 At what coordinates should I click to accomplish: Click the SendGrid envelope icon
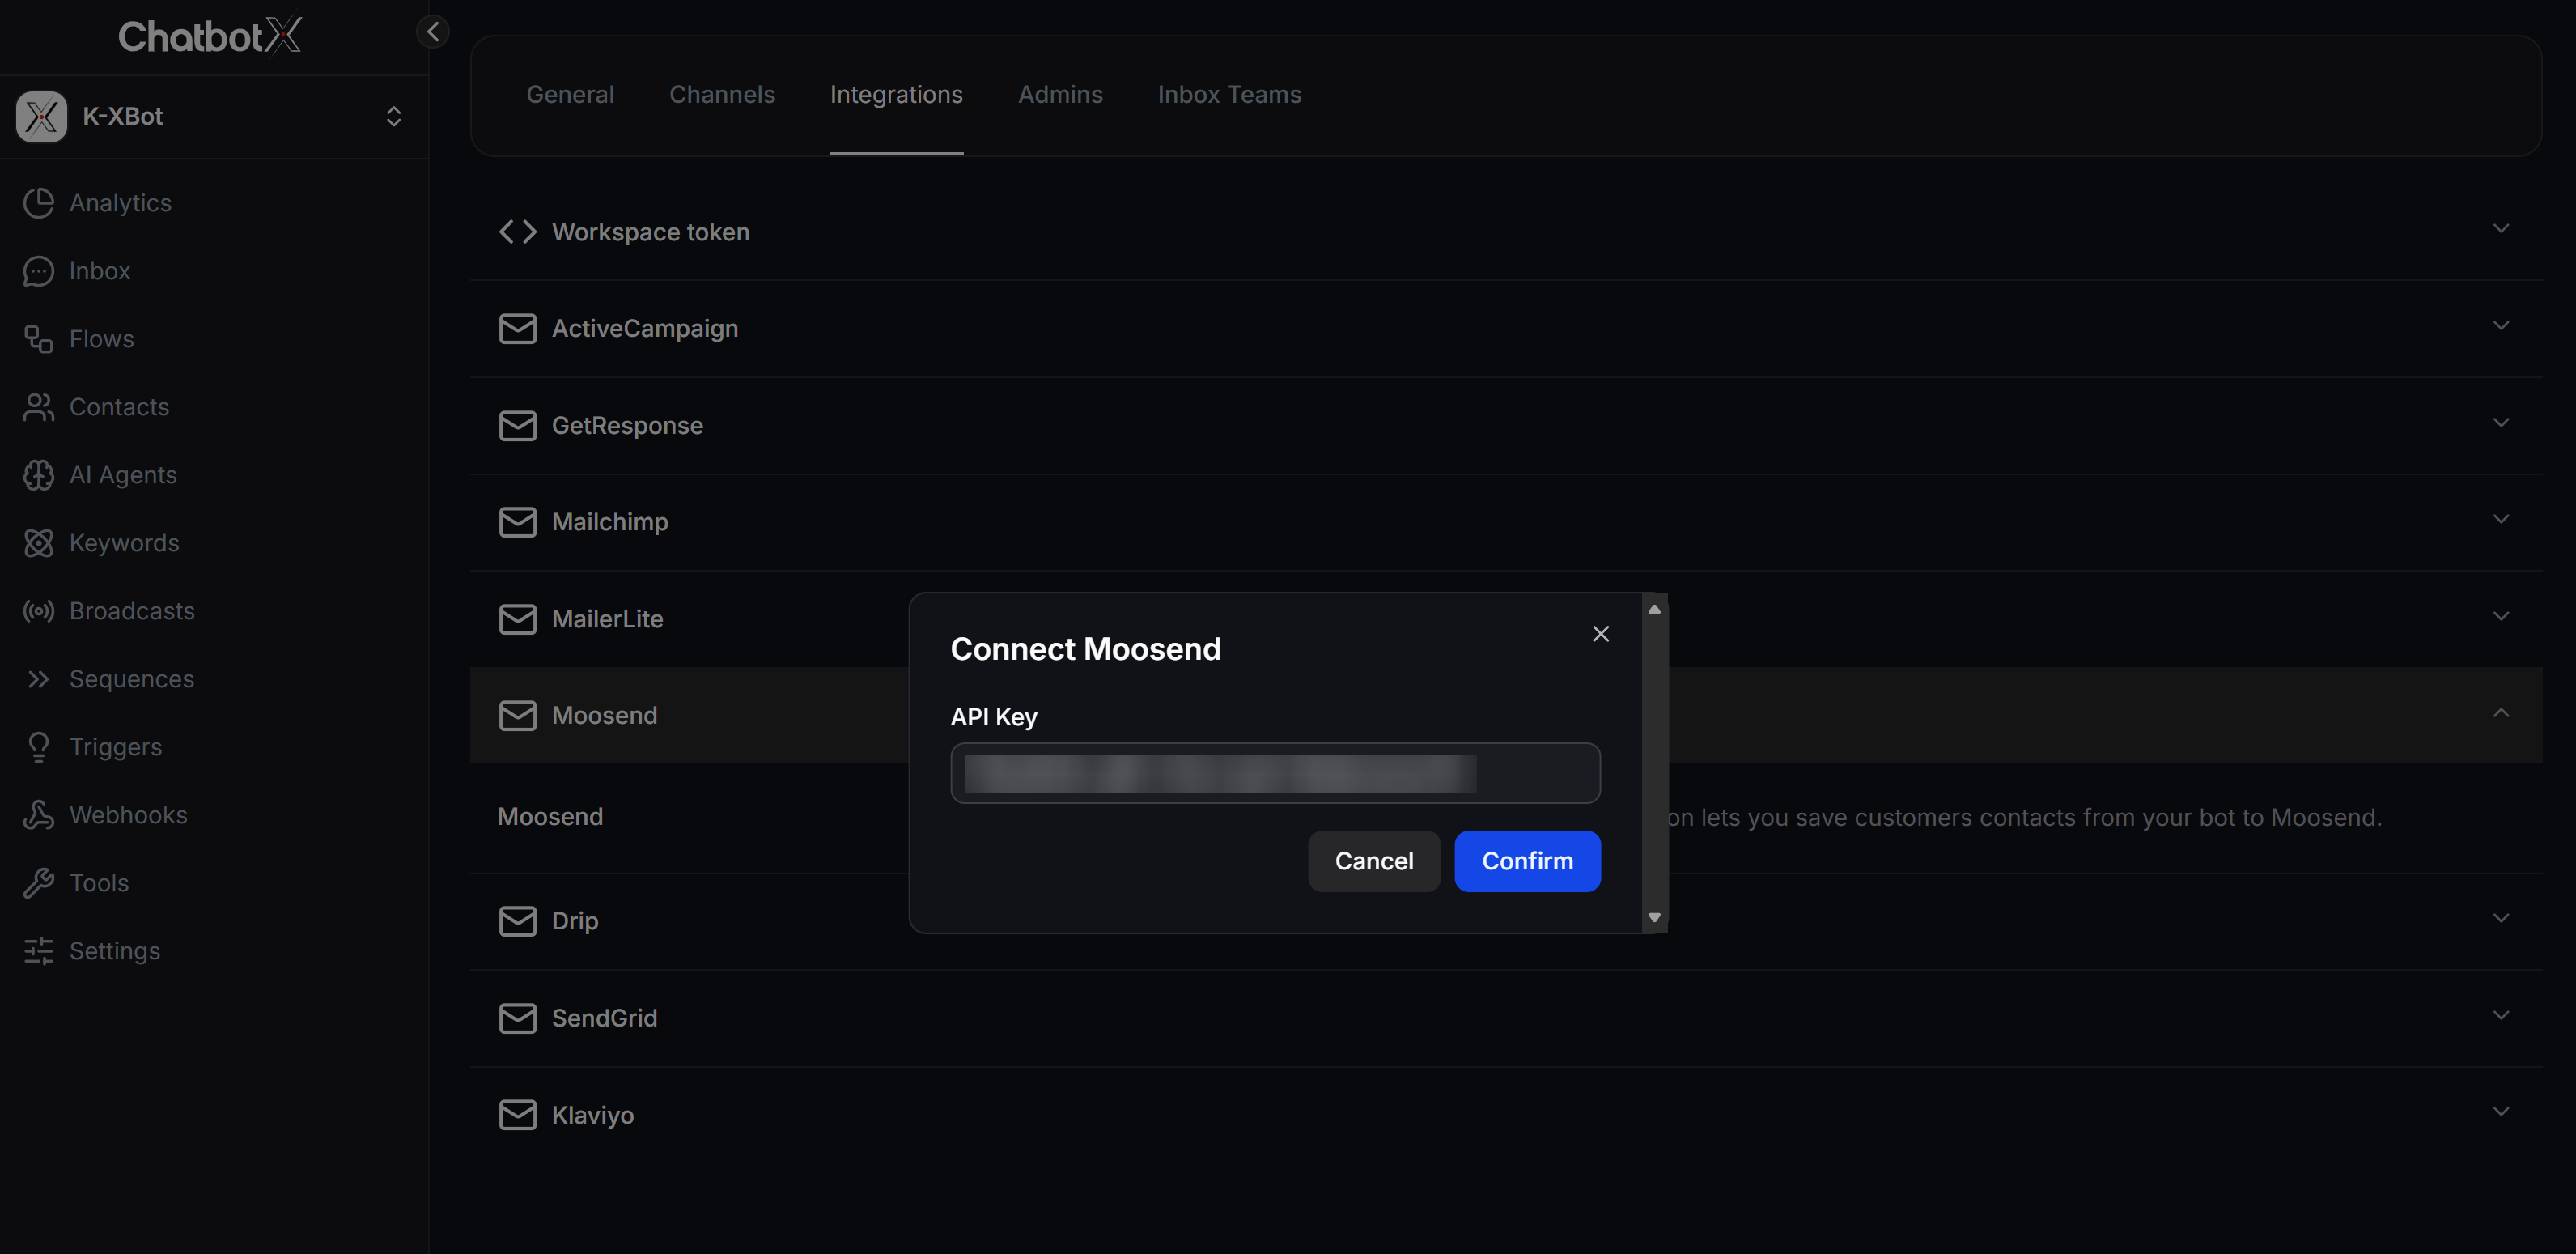518,1018
